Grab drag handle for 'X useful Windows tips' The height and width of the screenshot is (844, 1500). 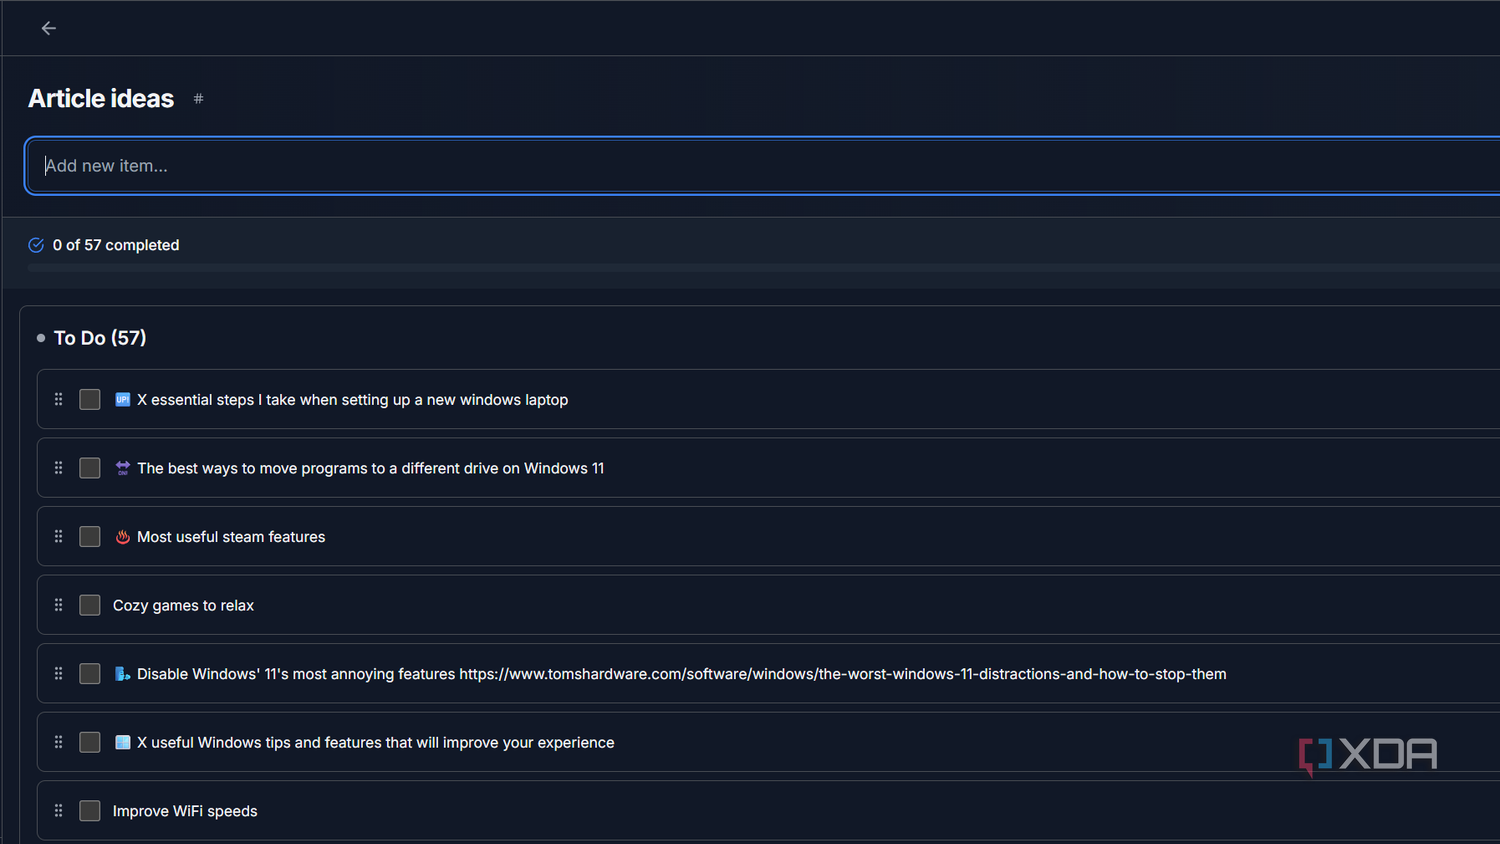58,742
